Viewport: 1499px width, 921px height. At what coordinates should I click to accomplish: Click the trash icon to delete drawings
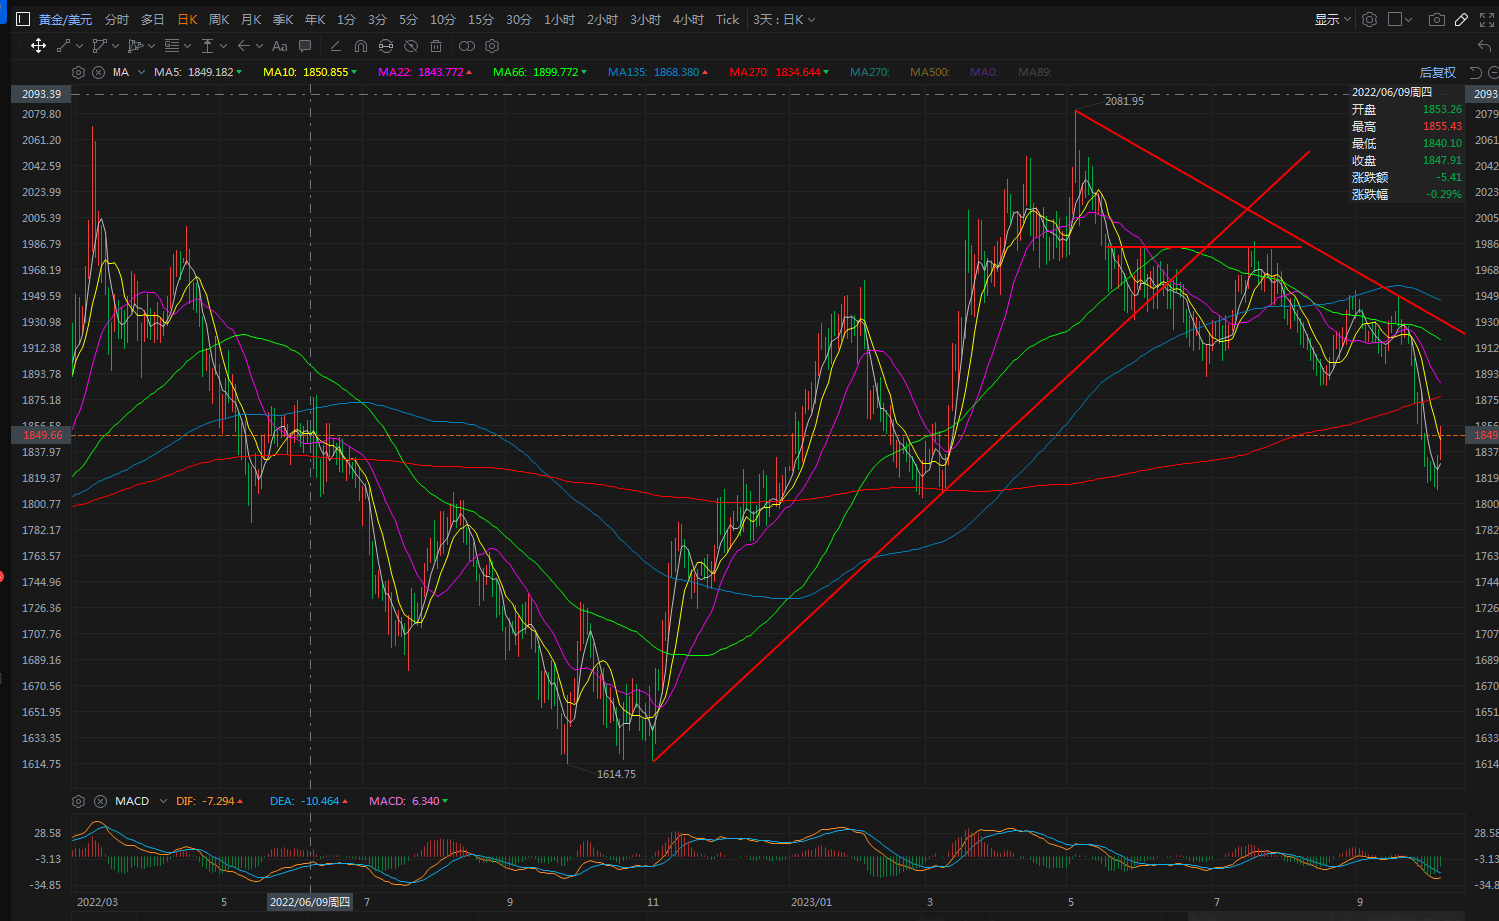click(x=436, y=46)
